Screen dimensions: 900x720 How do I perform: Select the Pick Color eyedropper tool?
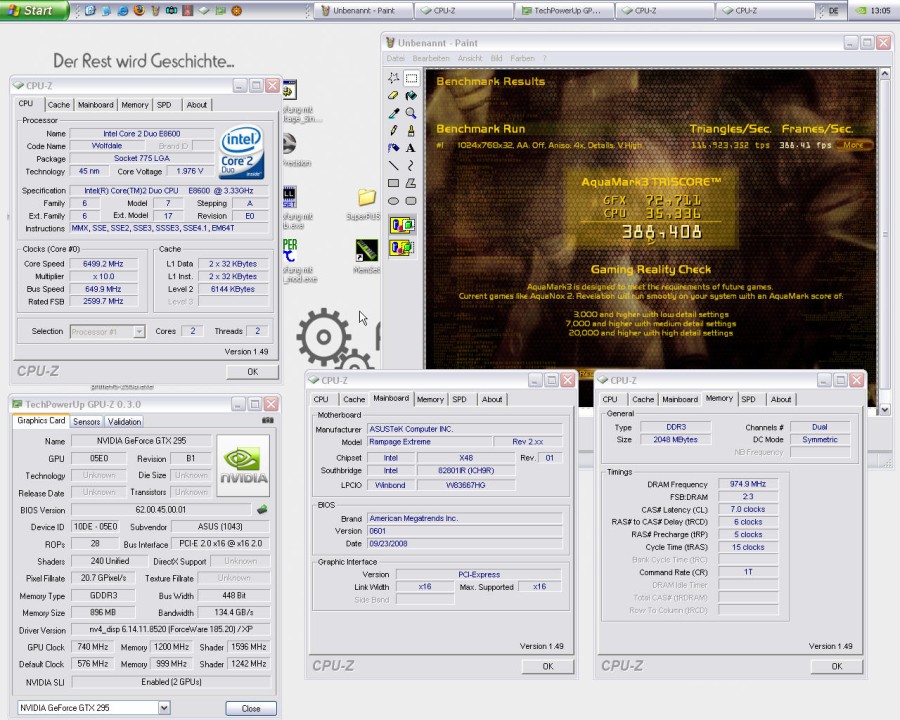393,113
